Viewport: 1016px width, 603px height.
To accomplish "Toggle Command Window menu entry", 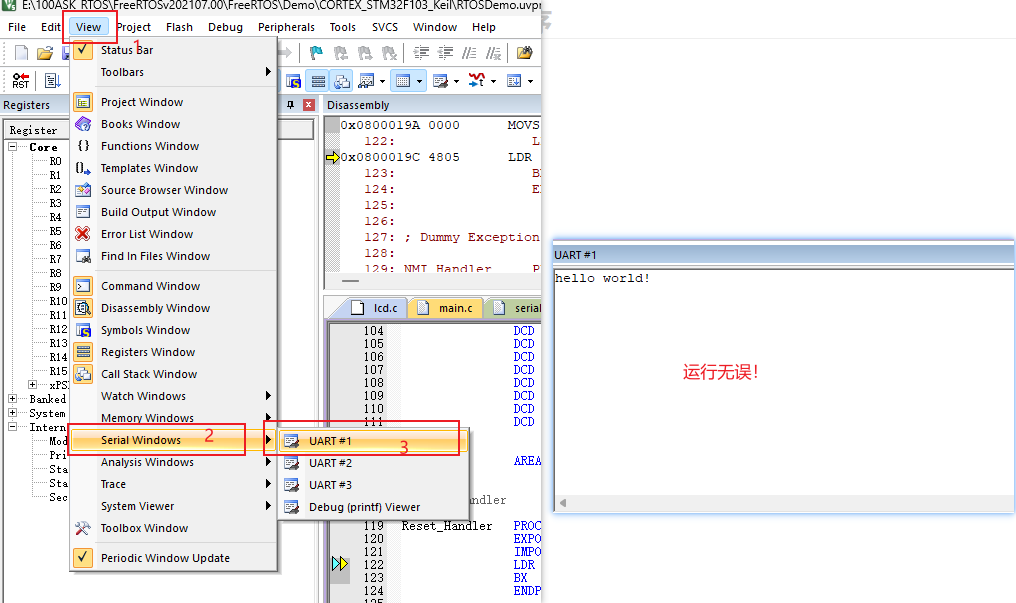I will pyautogui.click(x=174, y=286).
